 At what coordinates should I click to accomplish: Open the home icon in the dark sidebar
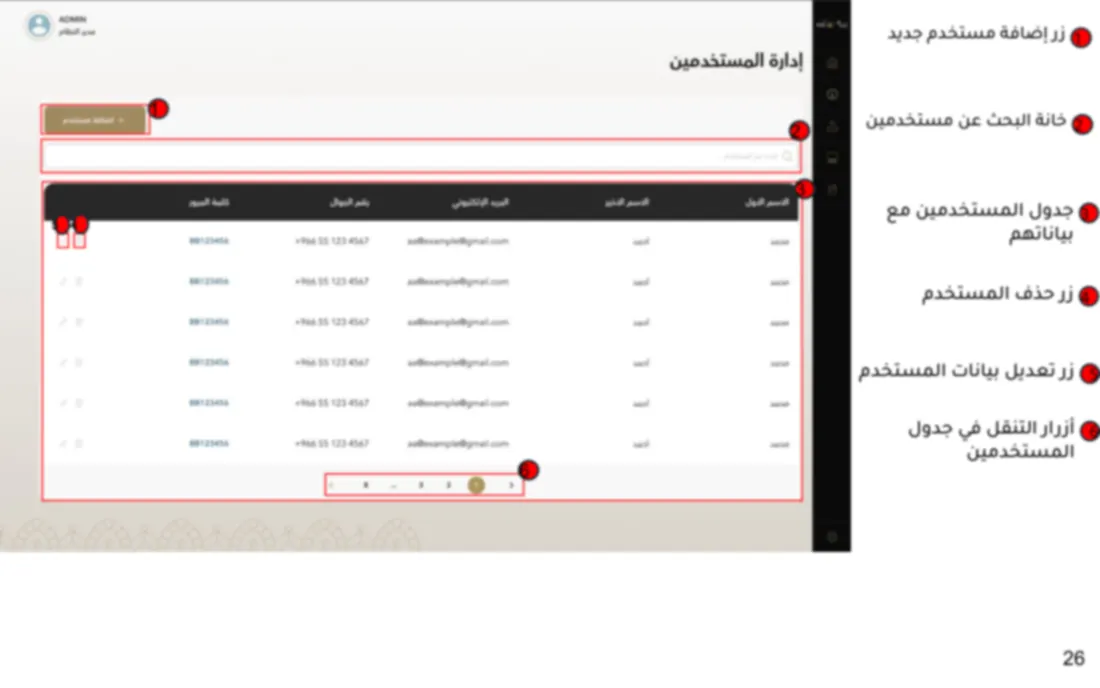(832, 63)
